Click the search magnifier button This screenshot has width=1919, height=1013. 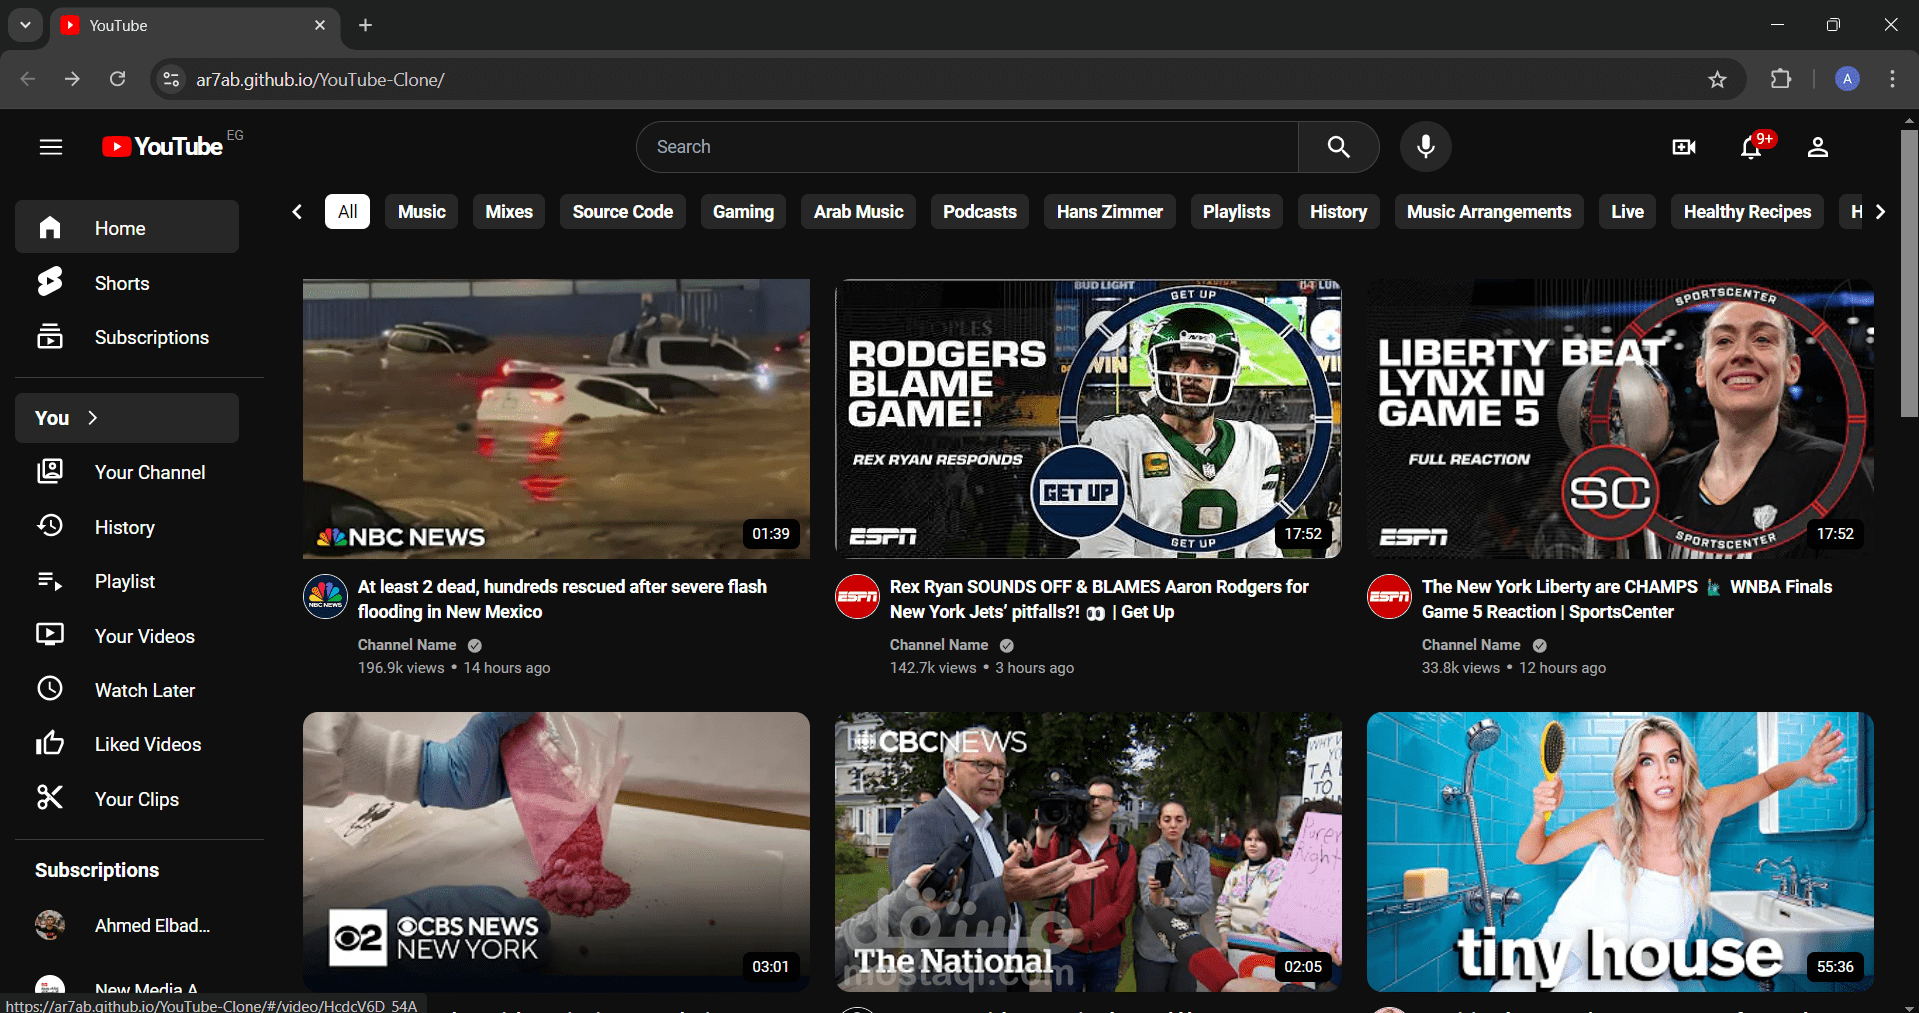(x=1338, y=147)
